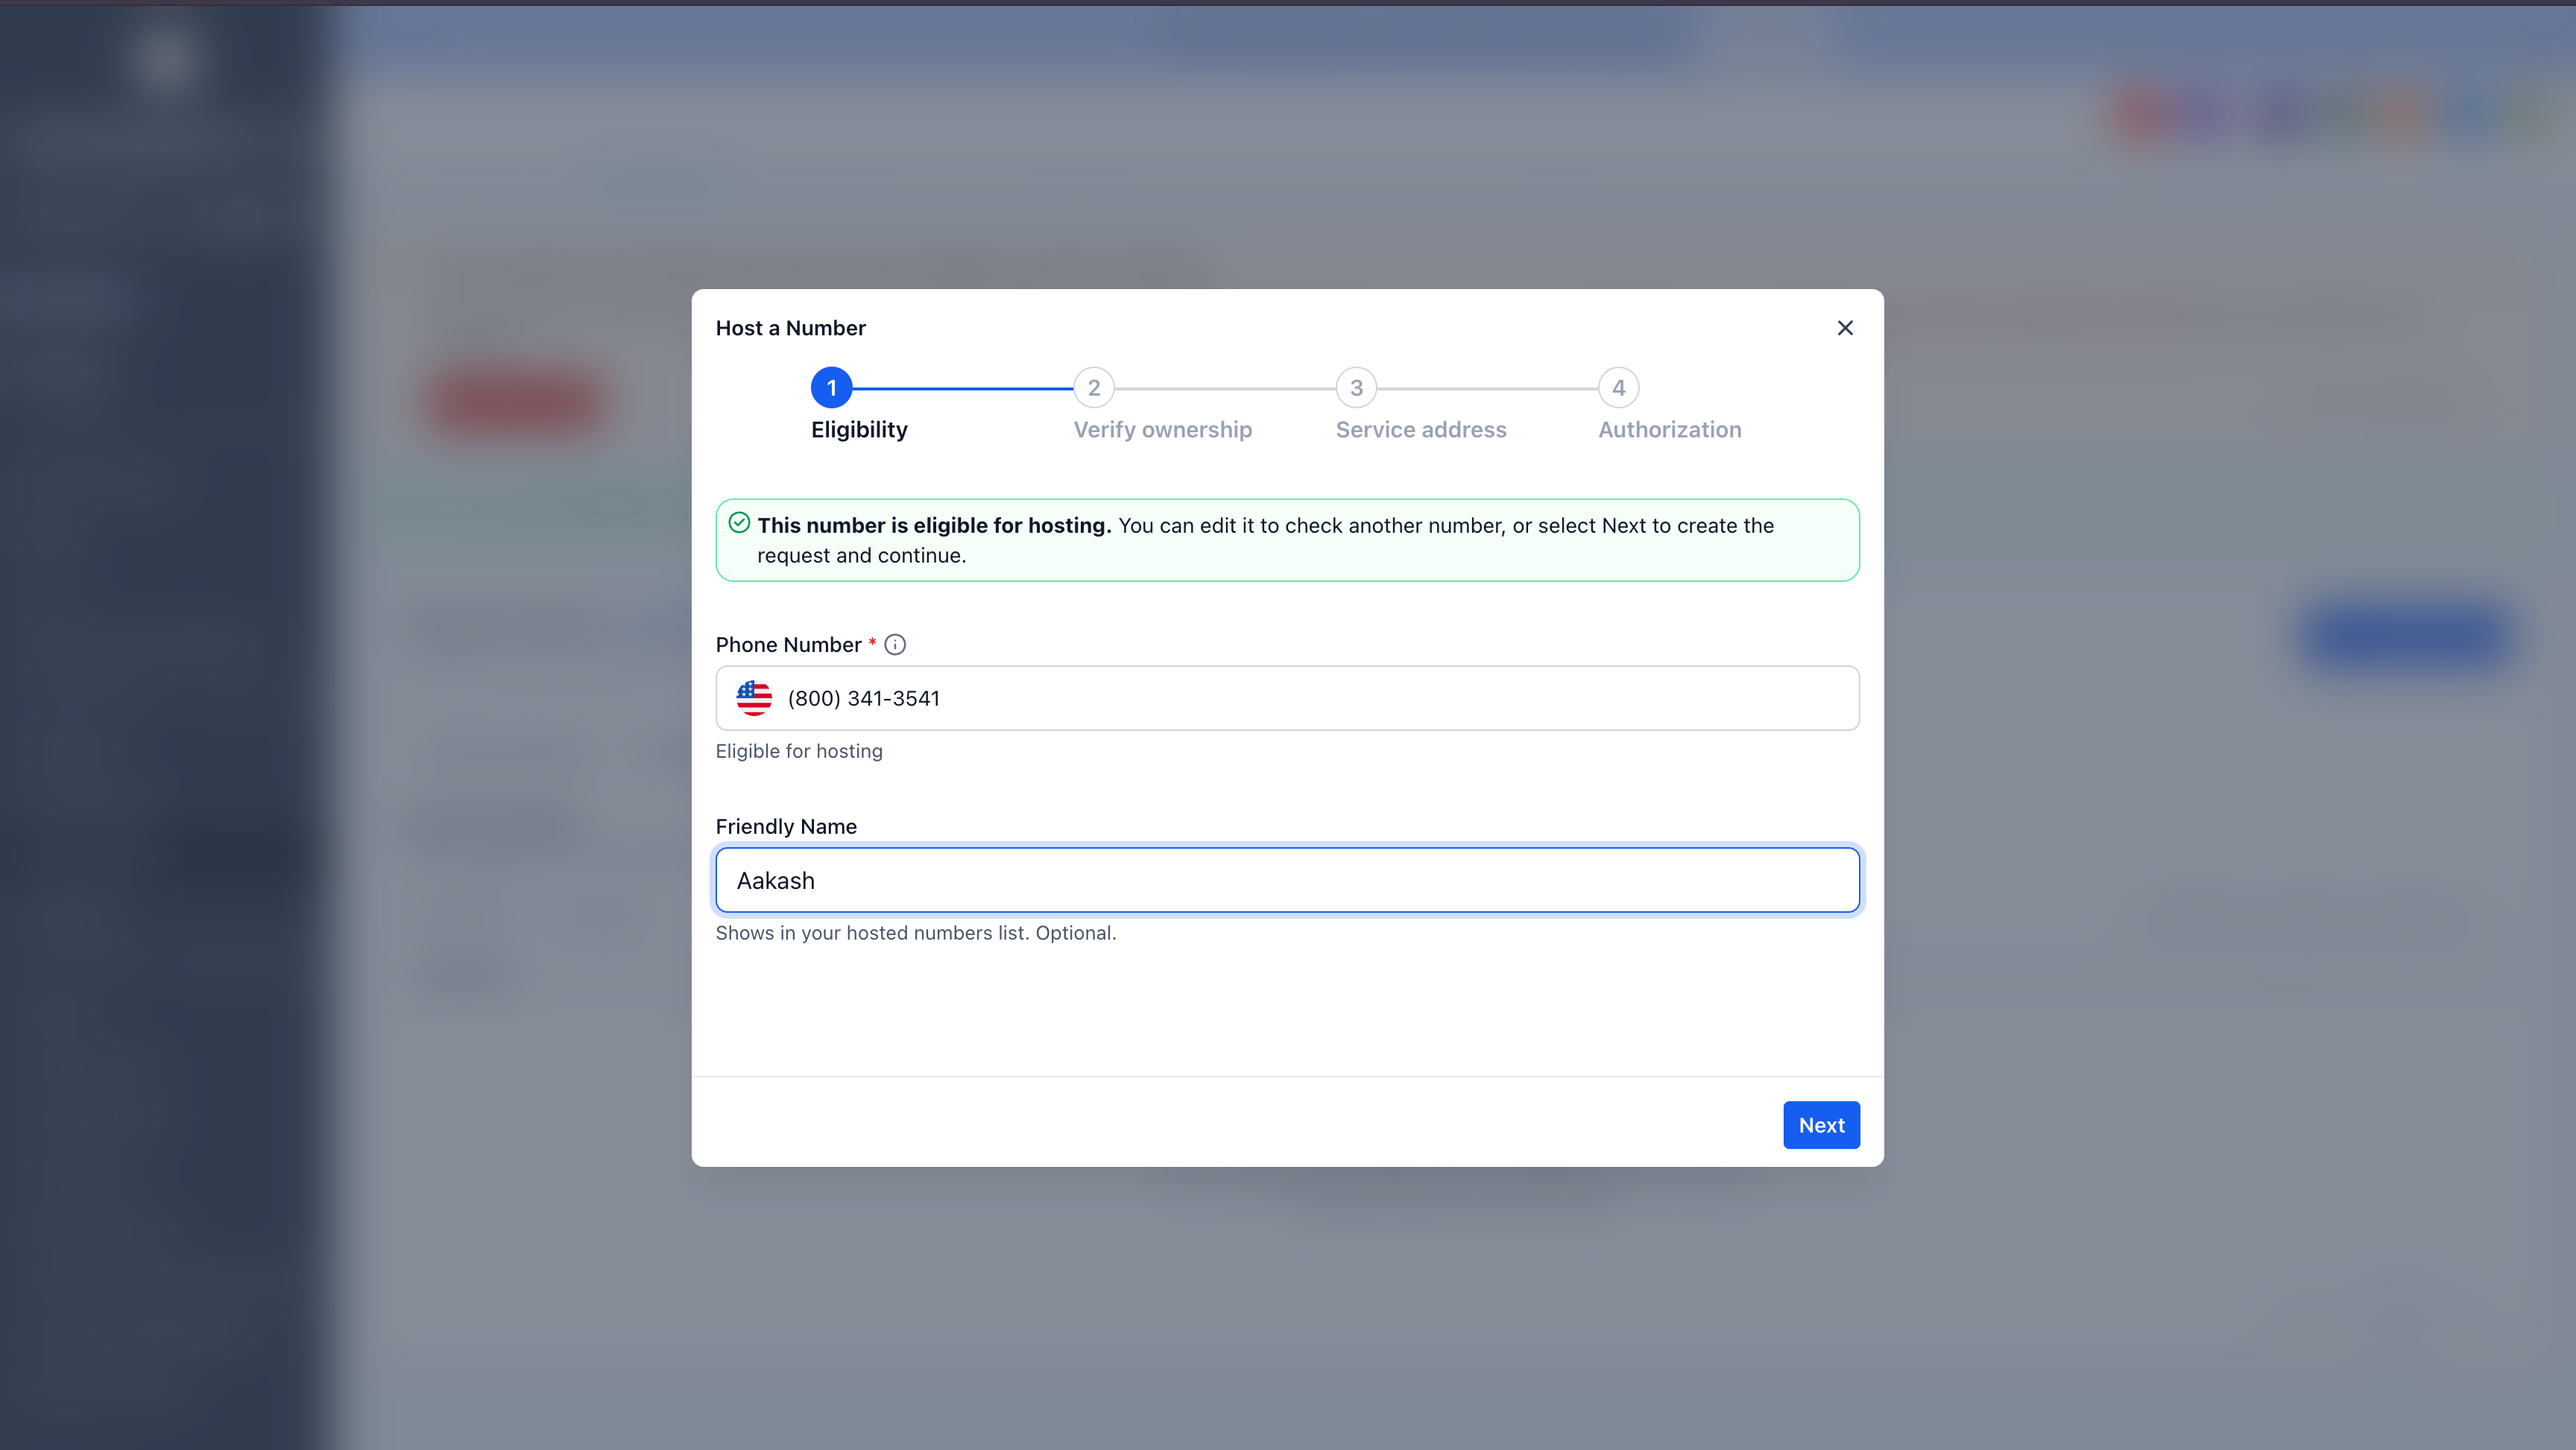
Task: Click the 'Host a Number' dialog title
Action: (x=790, y=328)
